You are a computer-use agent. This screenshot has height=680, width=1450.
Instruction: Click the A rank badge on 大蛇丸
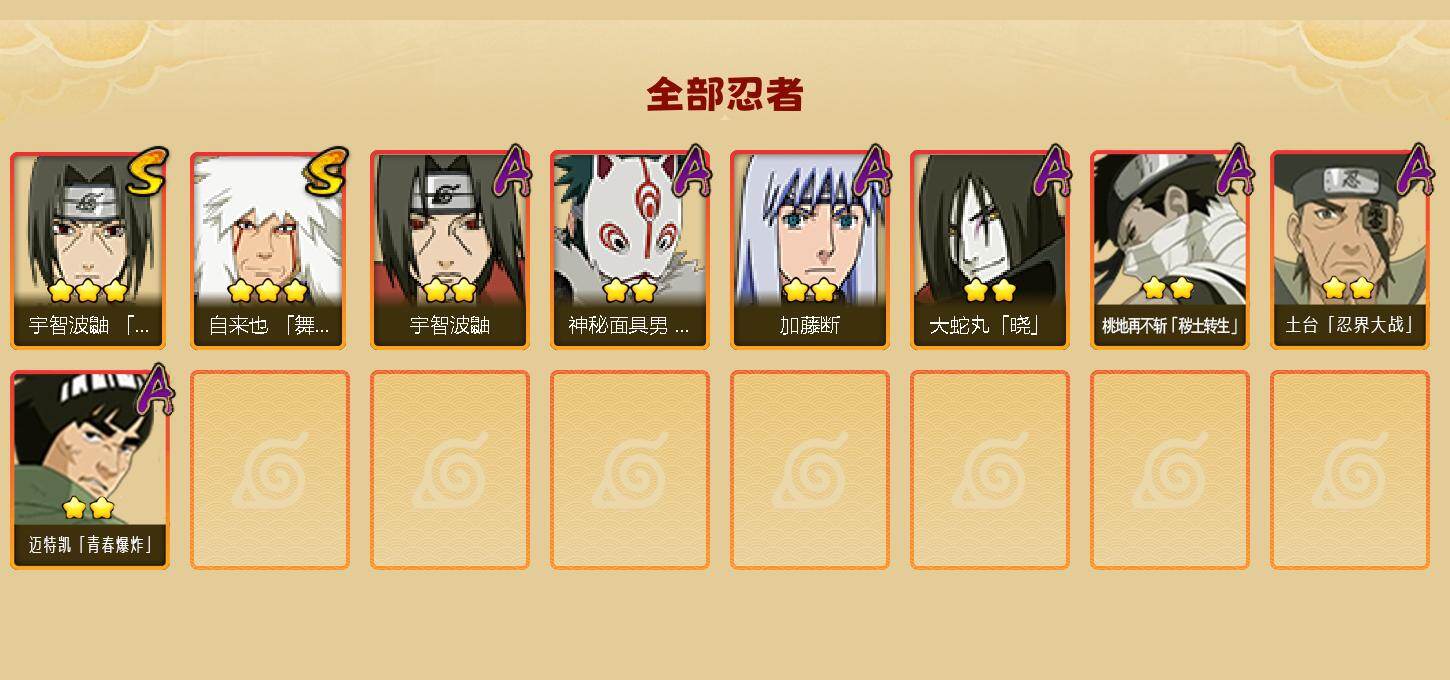click(1052, 170)
